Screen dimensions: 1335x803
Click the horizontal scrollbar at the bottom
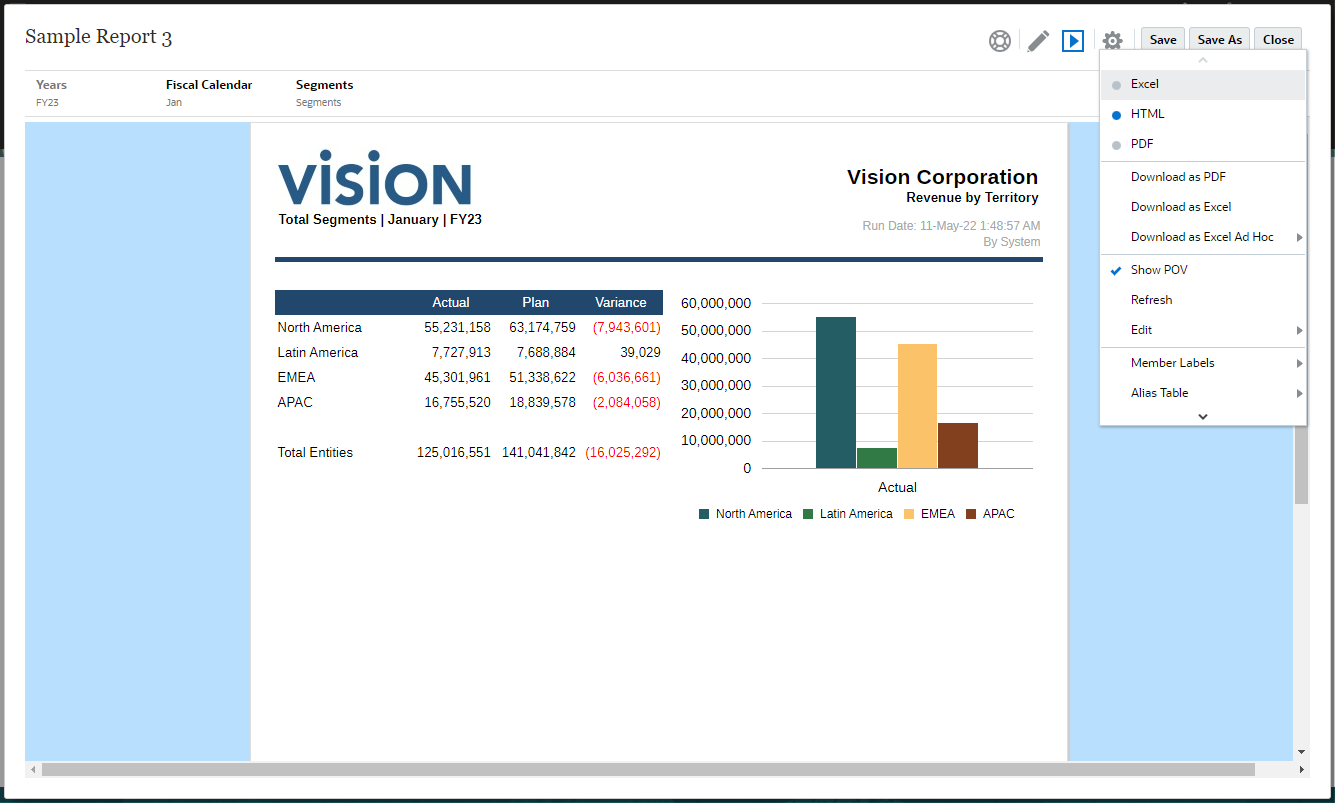[640, 769]
